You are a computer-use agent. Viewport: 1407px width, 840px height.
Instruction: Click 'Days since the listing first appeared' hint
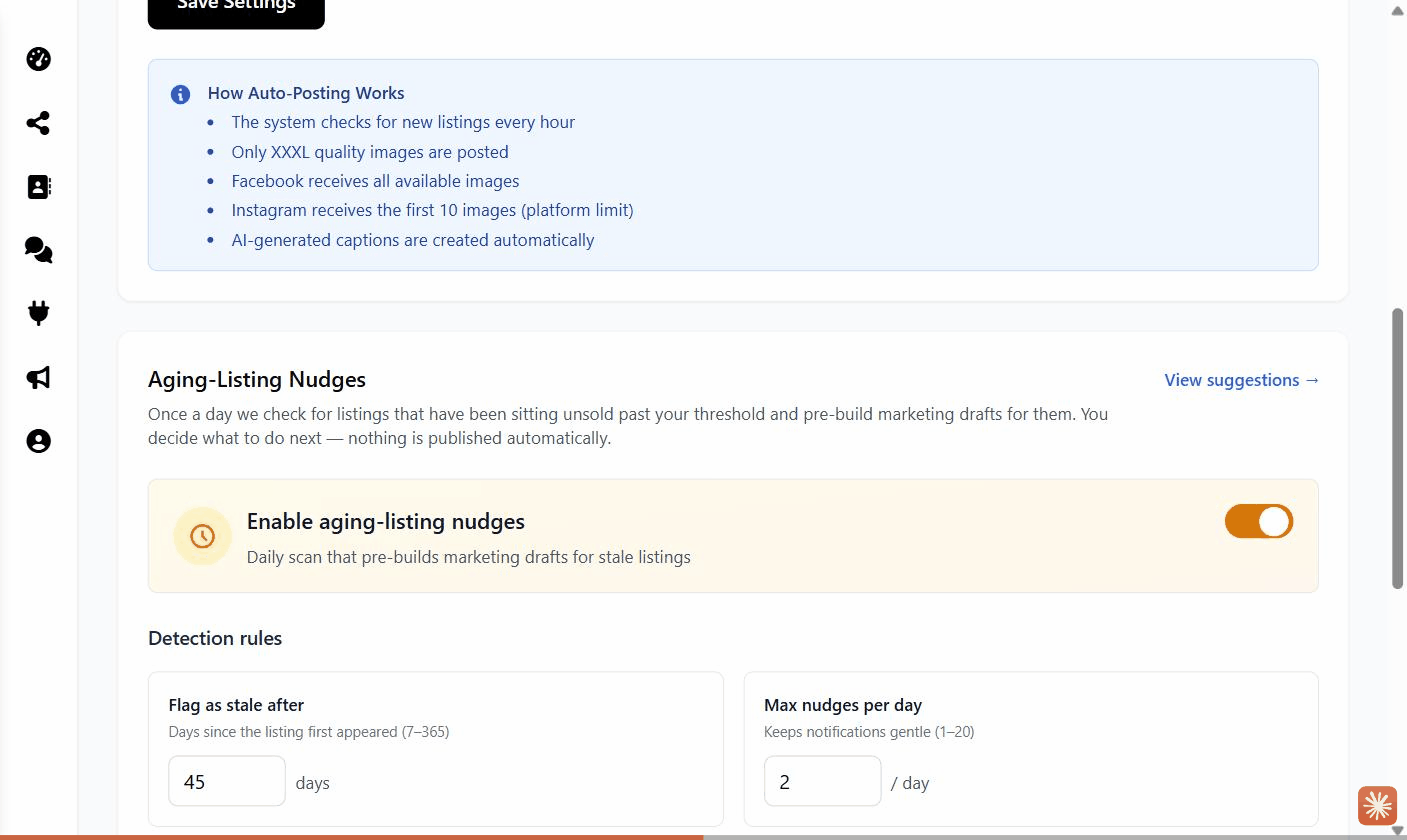[309, 732]
